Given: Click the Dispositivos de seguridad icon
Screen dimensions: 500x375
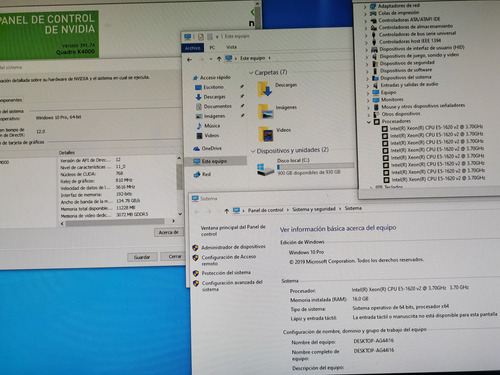Looking at the screenshot, I should [x=375, y=63].
